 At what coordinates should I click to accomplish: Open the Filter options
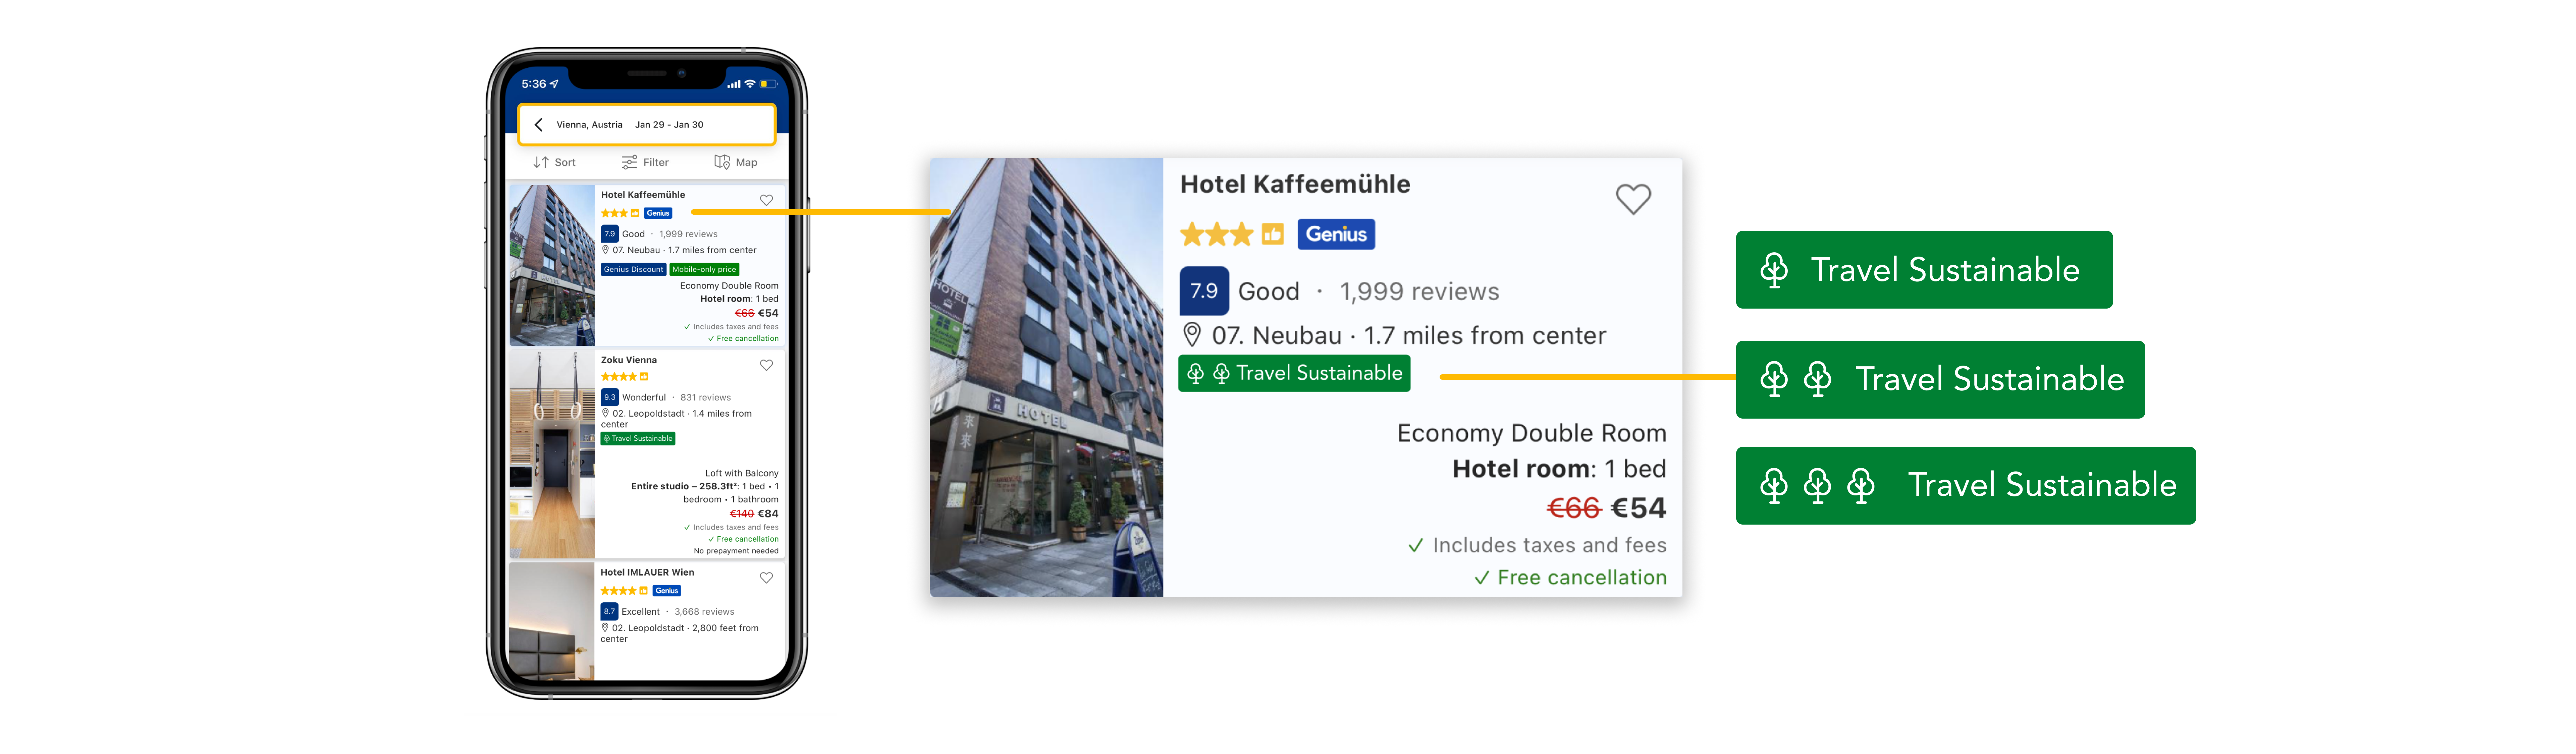coord(645,162)
